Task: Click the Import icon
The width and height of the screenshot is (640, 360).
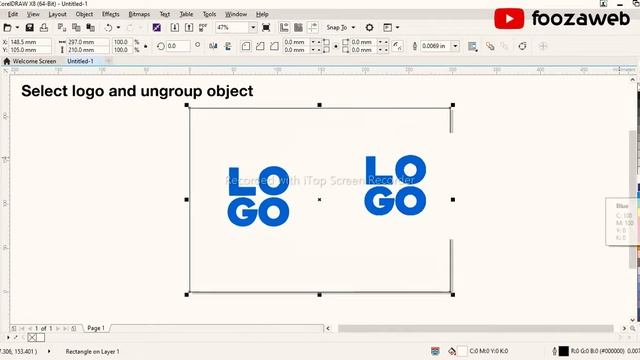Action: click(x=175, y=28)
